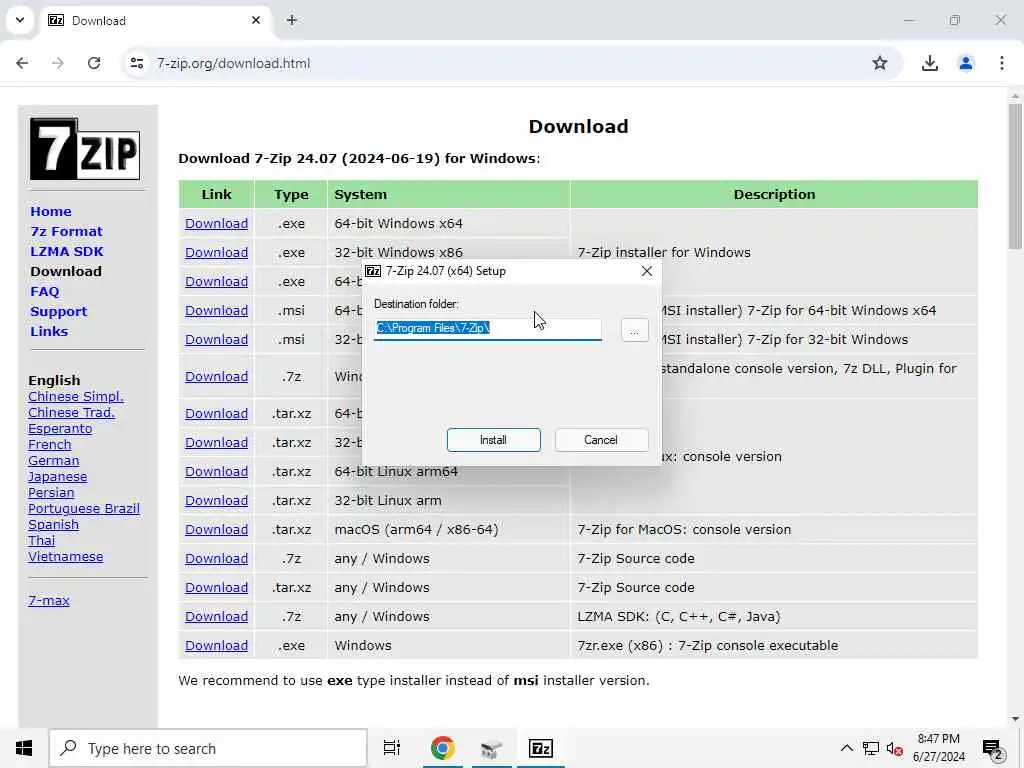1024x768 pixels.
Task: Go back using the browser back arrow
Action: coord(22,63)
